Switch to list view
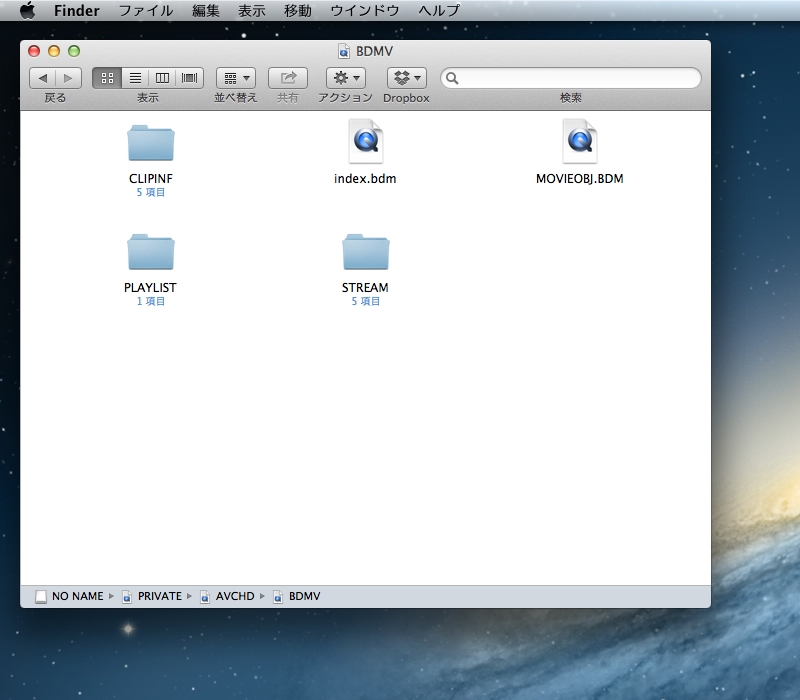This screenshot has width=800, height=700. (135, 78)
